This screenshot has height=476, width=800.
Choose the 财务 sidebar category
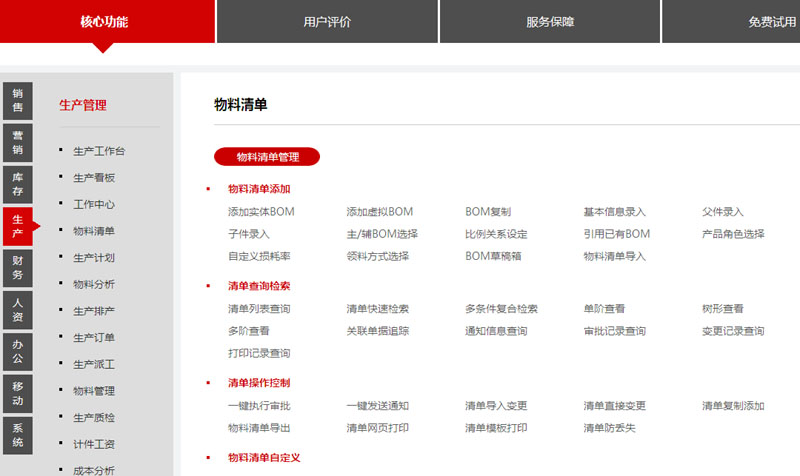coord(18,267)
